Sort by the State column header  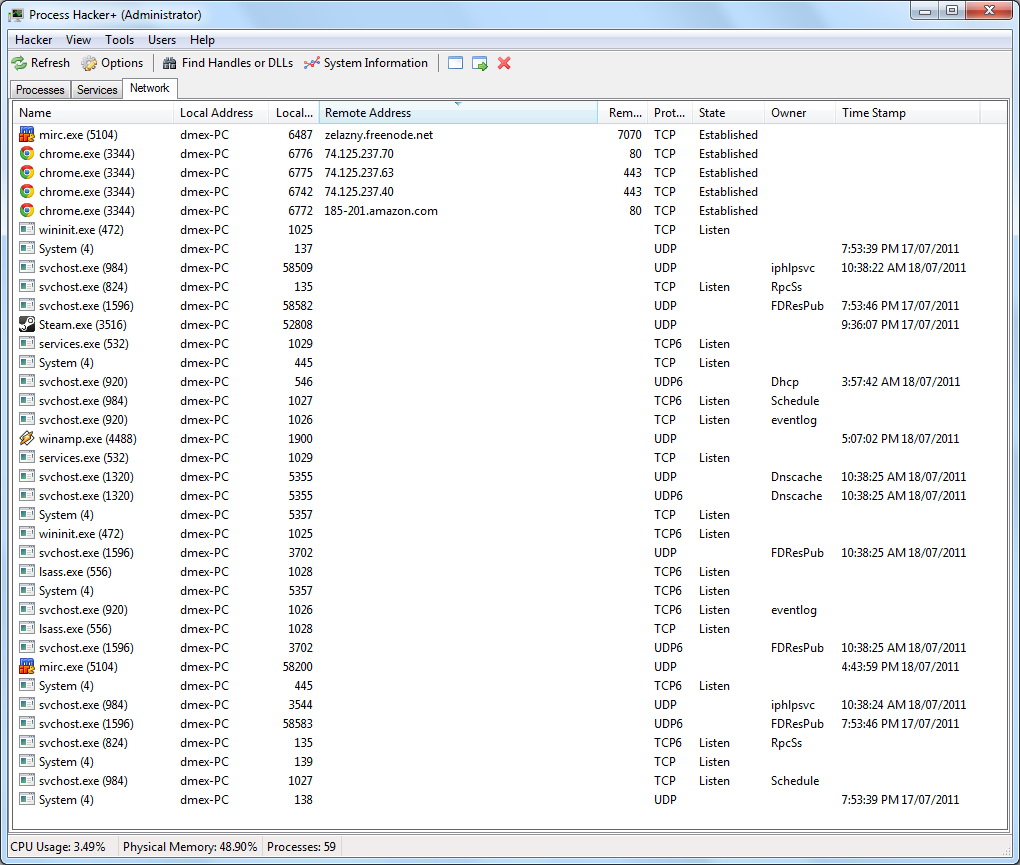point(729,113)
